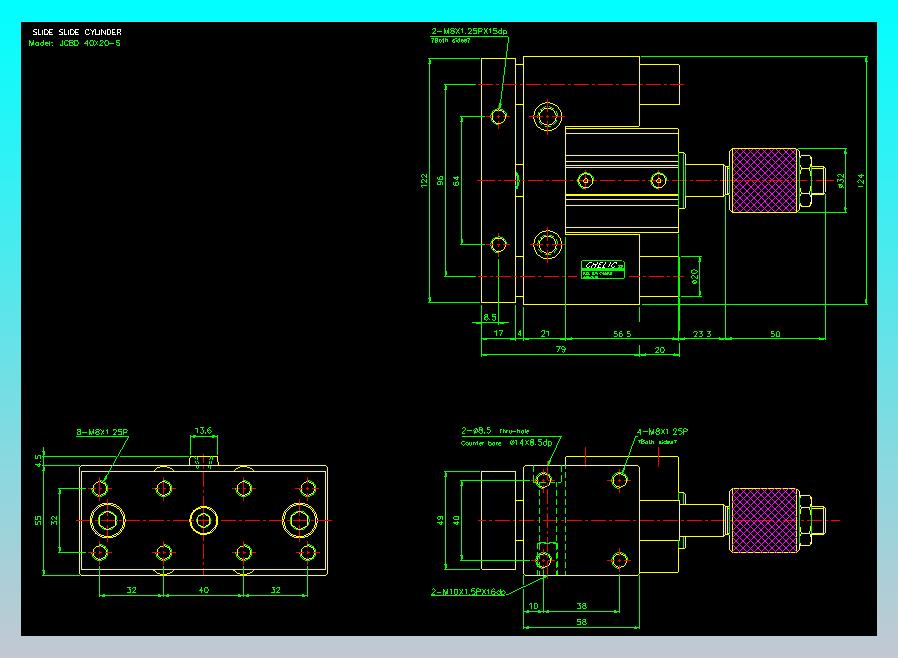Click the "ø20" diameter dimension

[x=694, y=277]
